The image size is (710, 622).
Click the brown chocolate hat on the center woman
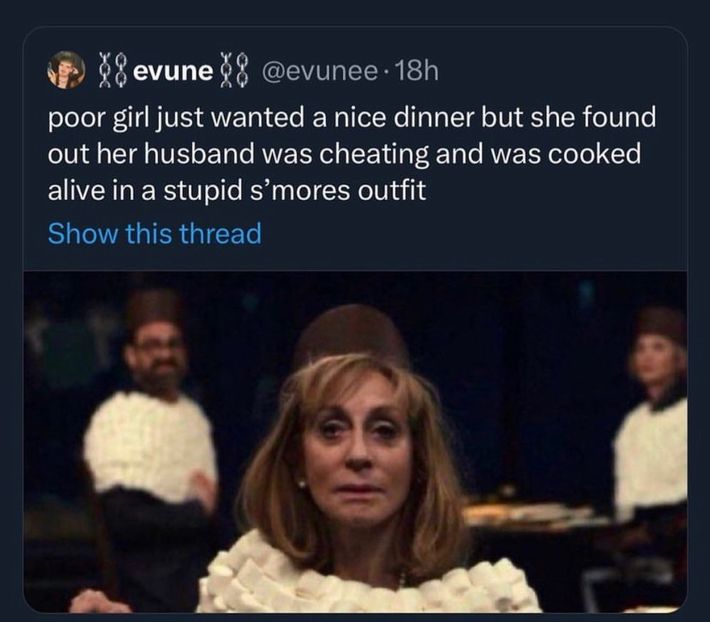(x=350, y=336)
